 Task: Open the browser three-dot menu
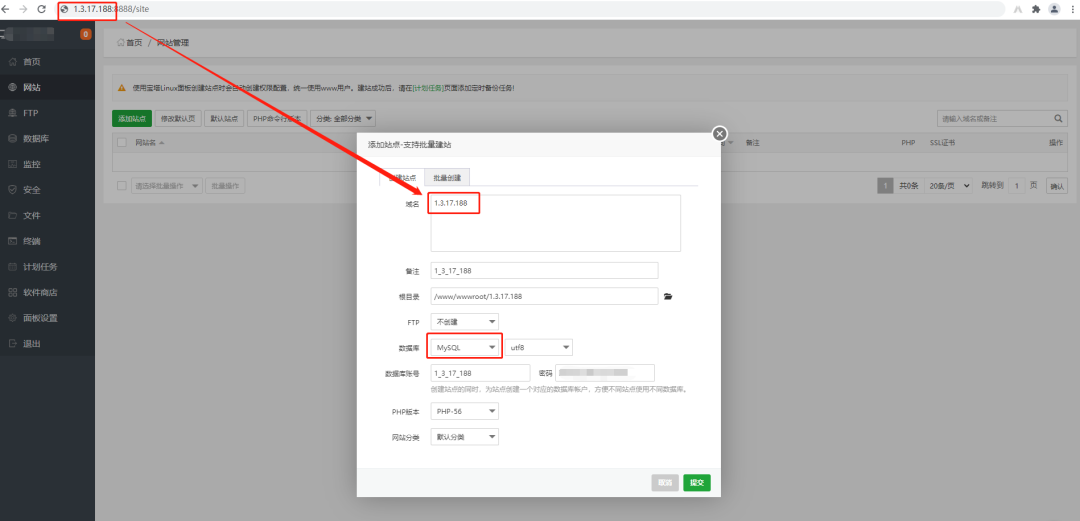click(1072, 9)
